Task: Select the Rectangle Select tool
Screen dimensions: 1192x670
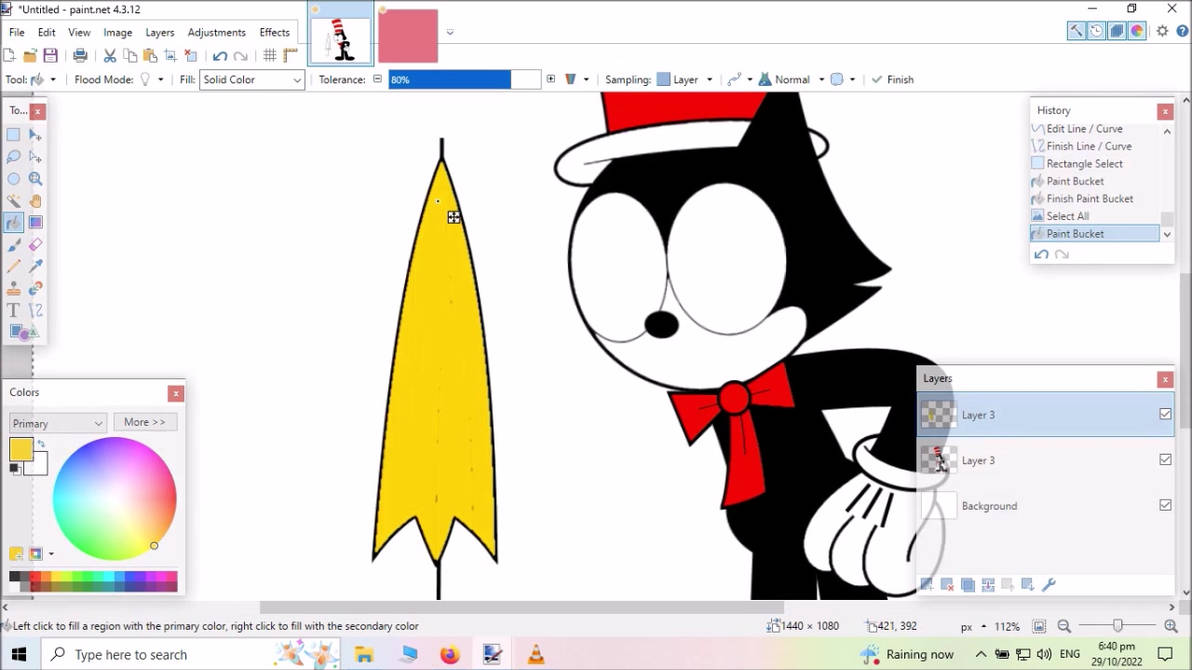Action: (x=14, y=135)
